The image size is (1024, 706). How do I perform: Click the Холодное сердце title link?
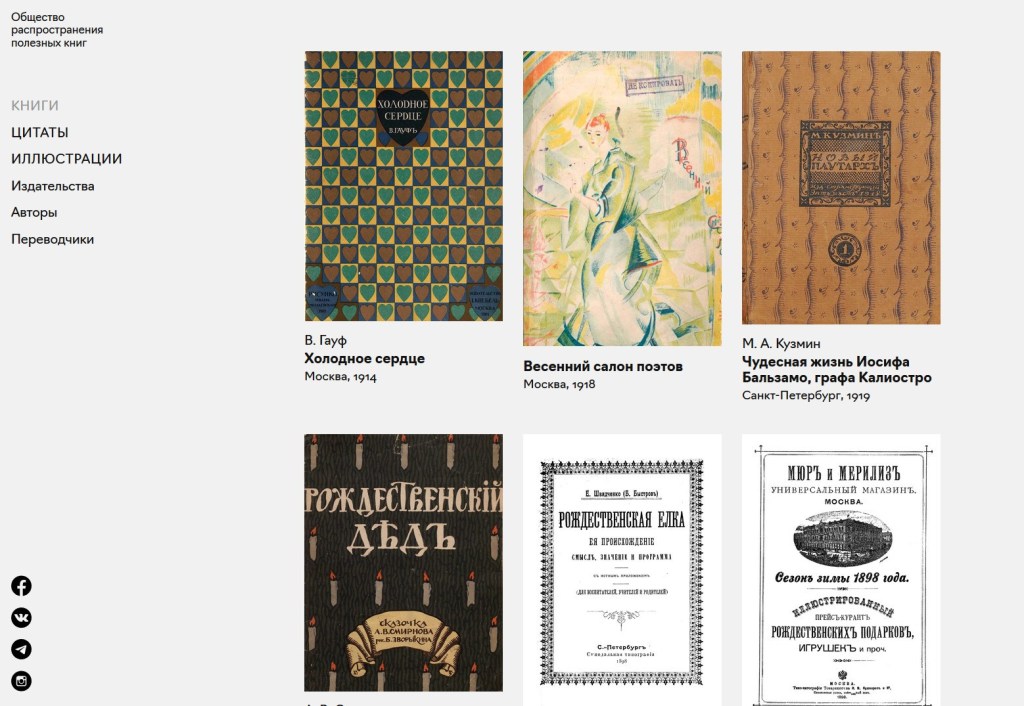[x=364, y=359]
